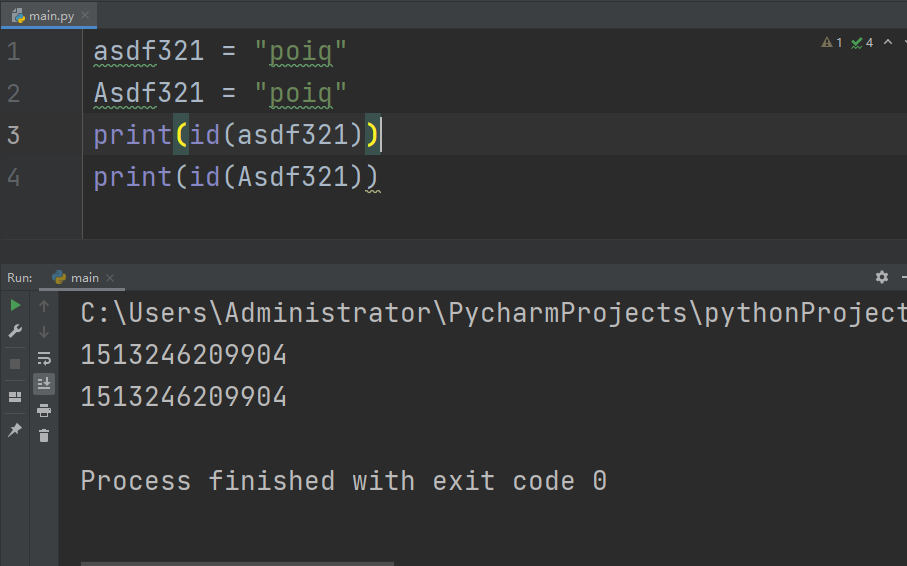Open run configuration wrench icon
The image size is (907, 566).
[15, 331]
